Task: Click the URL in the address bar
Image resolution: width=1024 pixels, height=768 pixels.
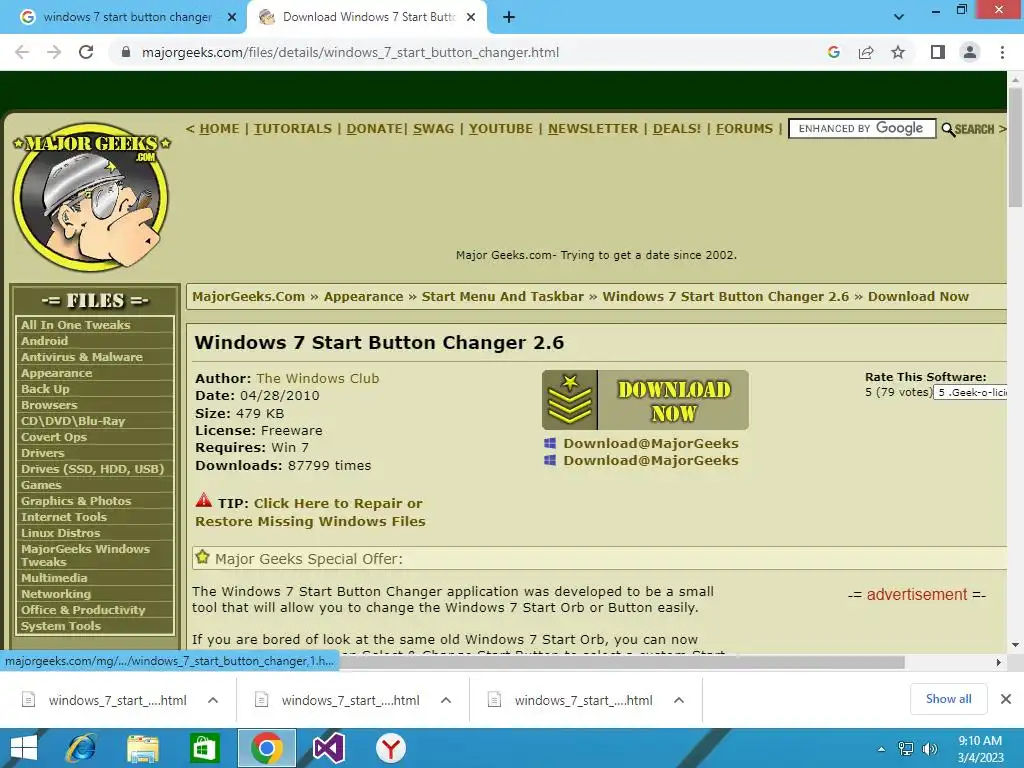Action: click(350, 52)
